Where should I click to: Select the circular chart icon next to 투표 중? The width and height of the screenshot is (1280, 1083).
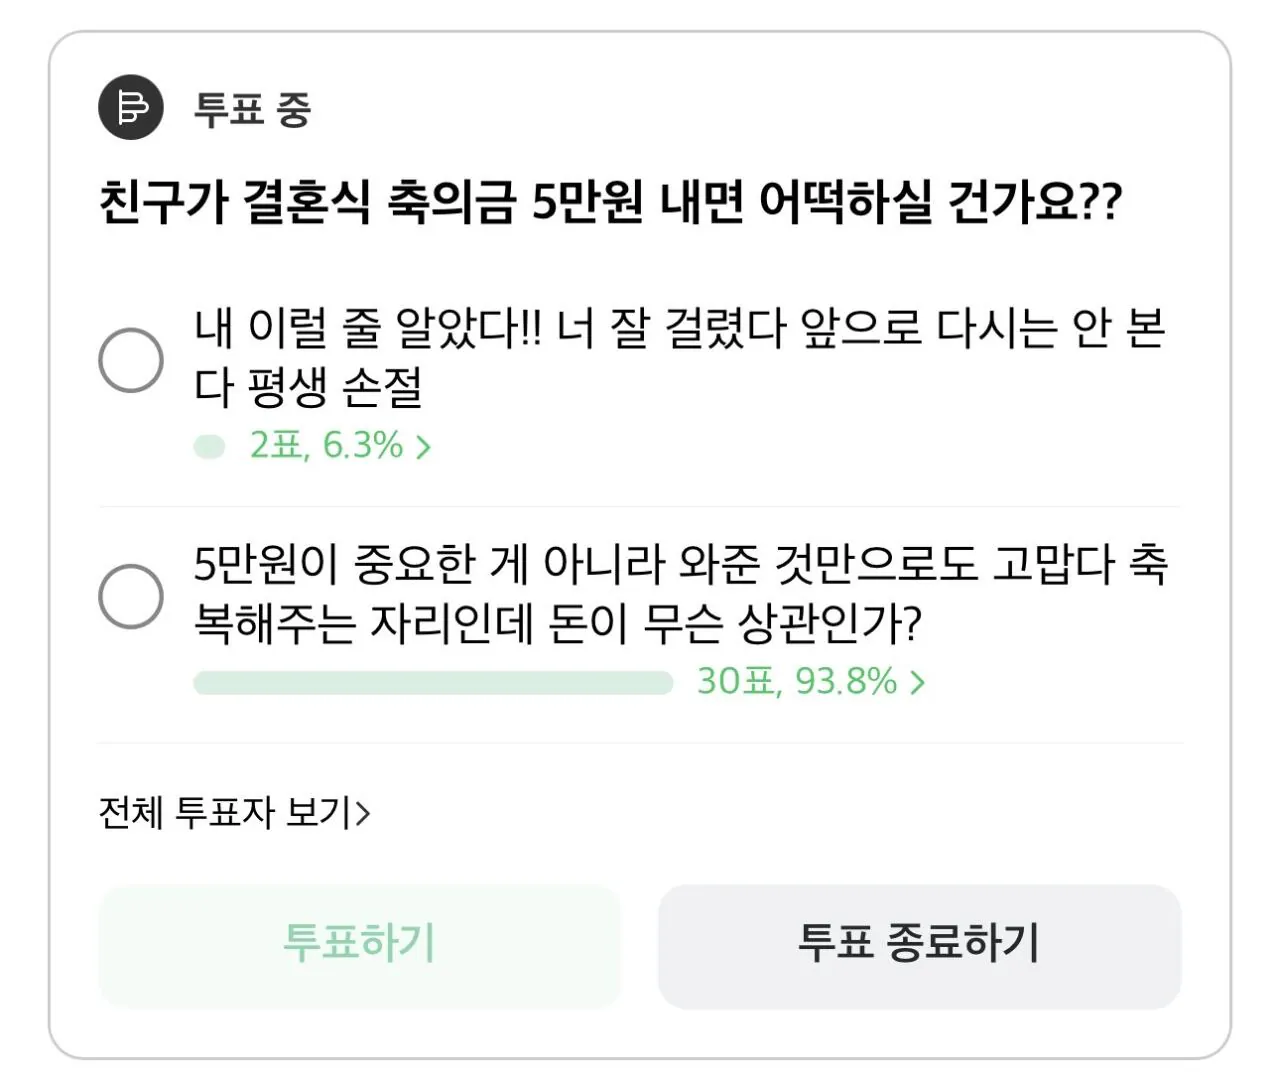[x=129, y=108]
